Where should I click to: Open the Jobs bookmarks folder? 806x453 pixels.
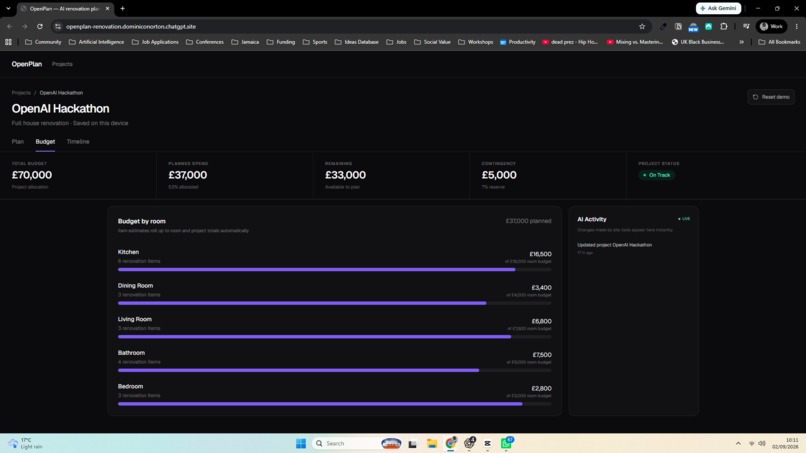tap(396, 42)
